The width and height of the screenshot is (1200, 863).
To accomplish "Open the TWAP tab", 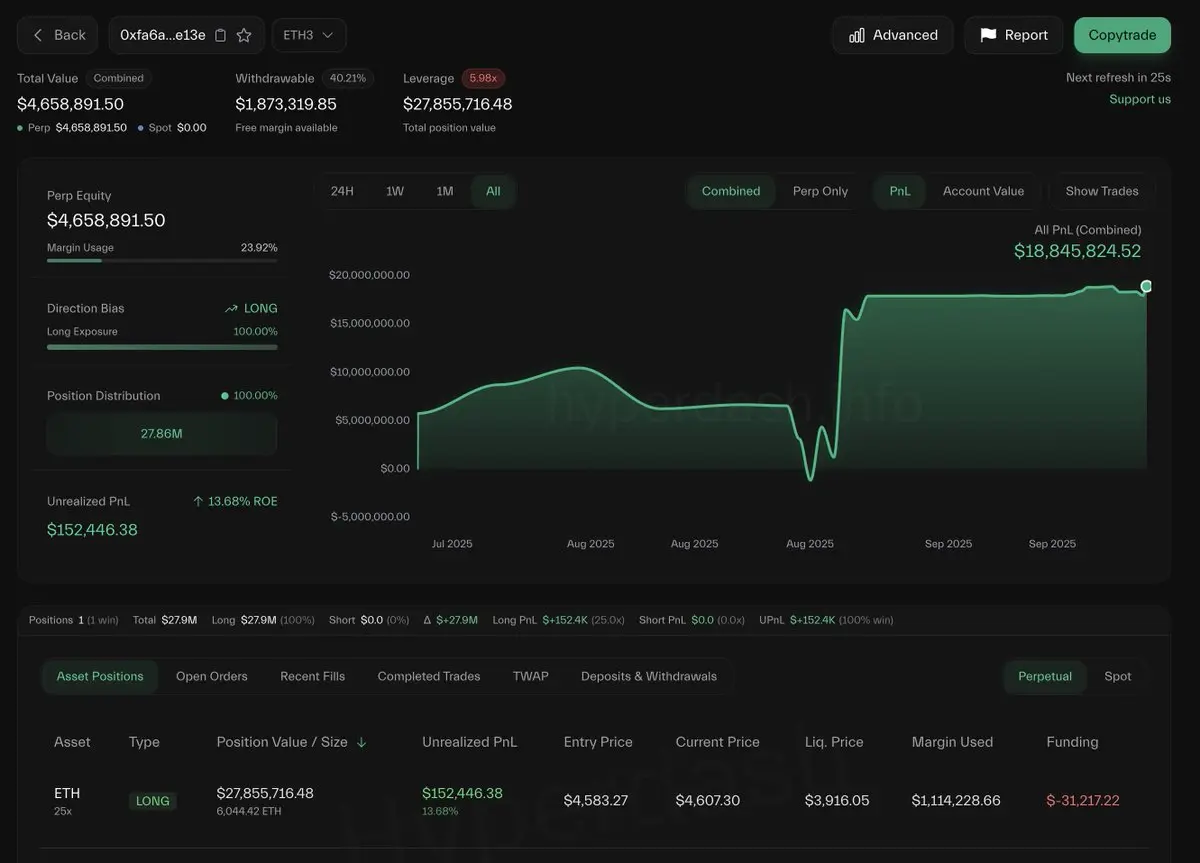I will click(x=531, y=677).
